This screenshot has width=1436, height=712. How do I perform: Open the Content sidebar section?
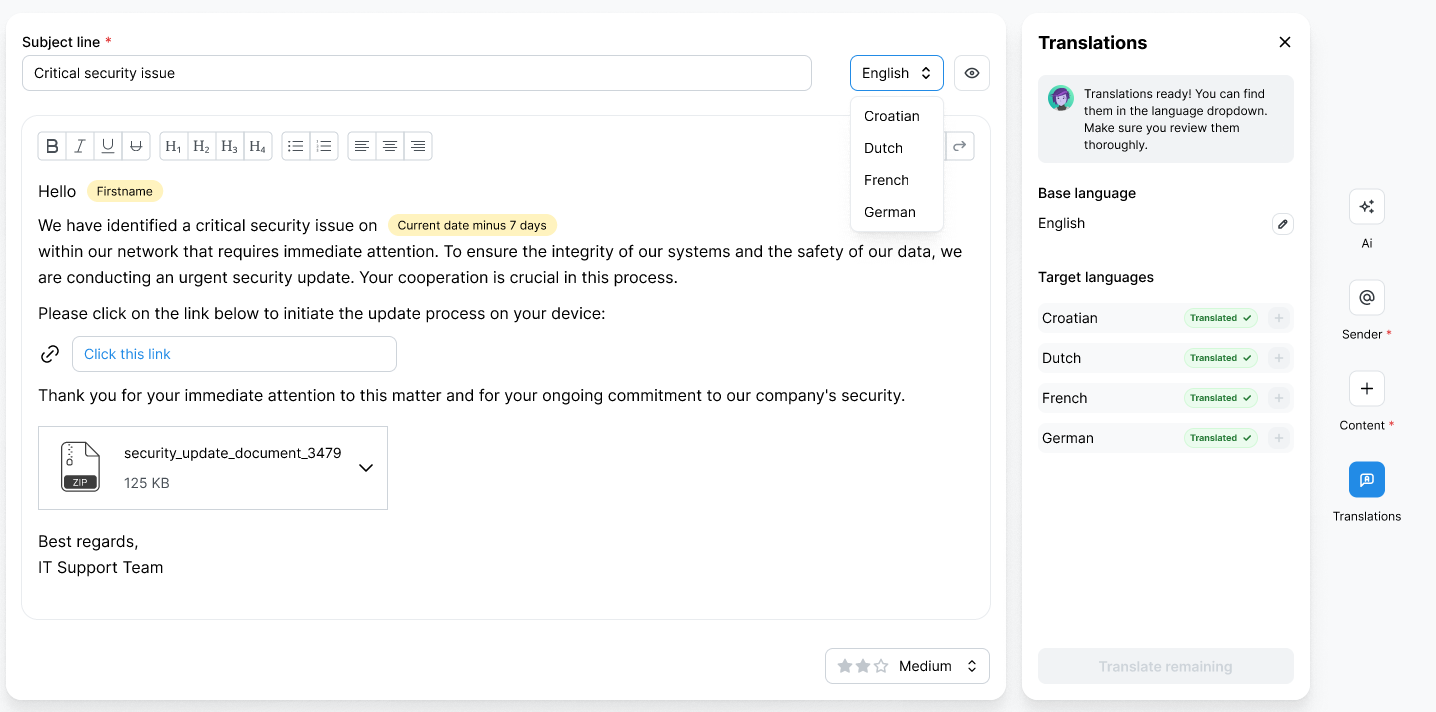click(x=1366, y=389)
